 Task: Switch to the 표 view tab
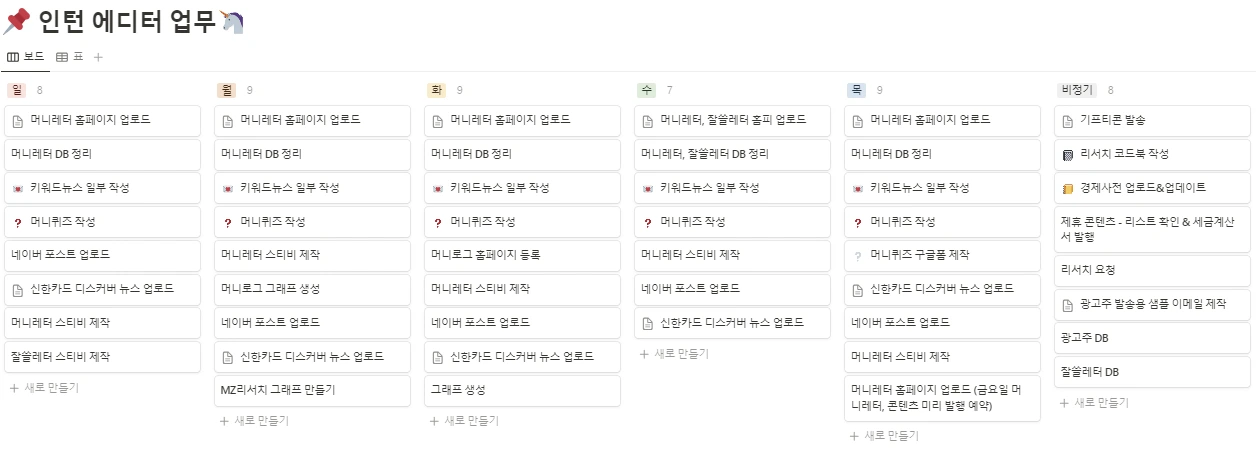coord(69,57)
